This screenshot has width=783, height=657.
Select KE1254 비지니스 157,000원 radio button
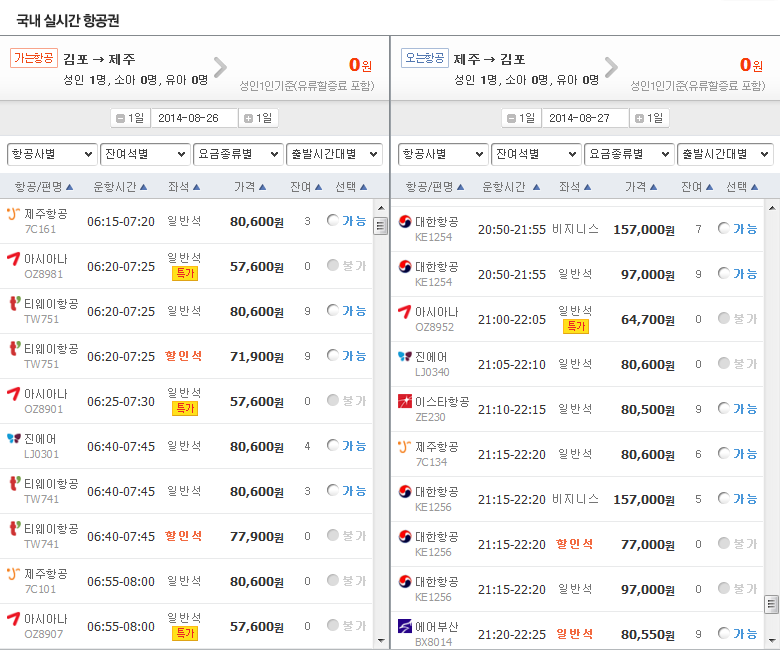724,228
